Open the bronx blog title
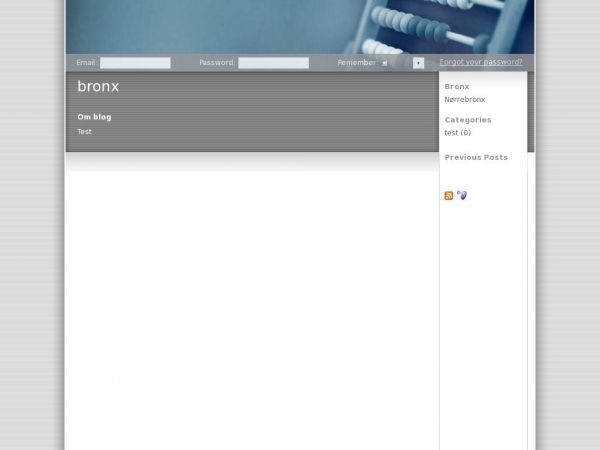The image size is (600, 450). [98, 86]
